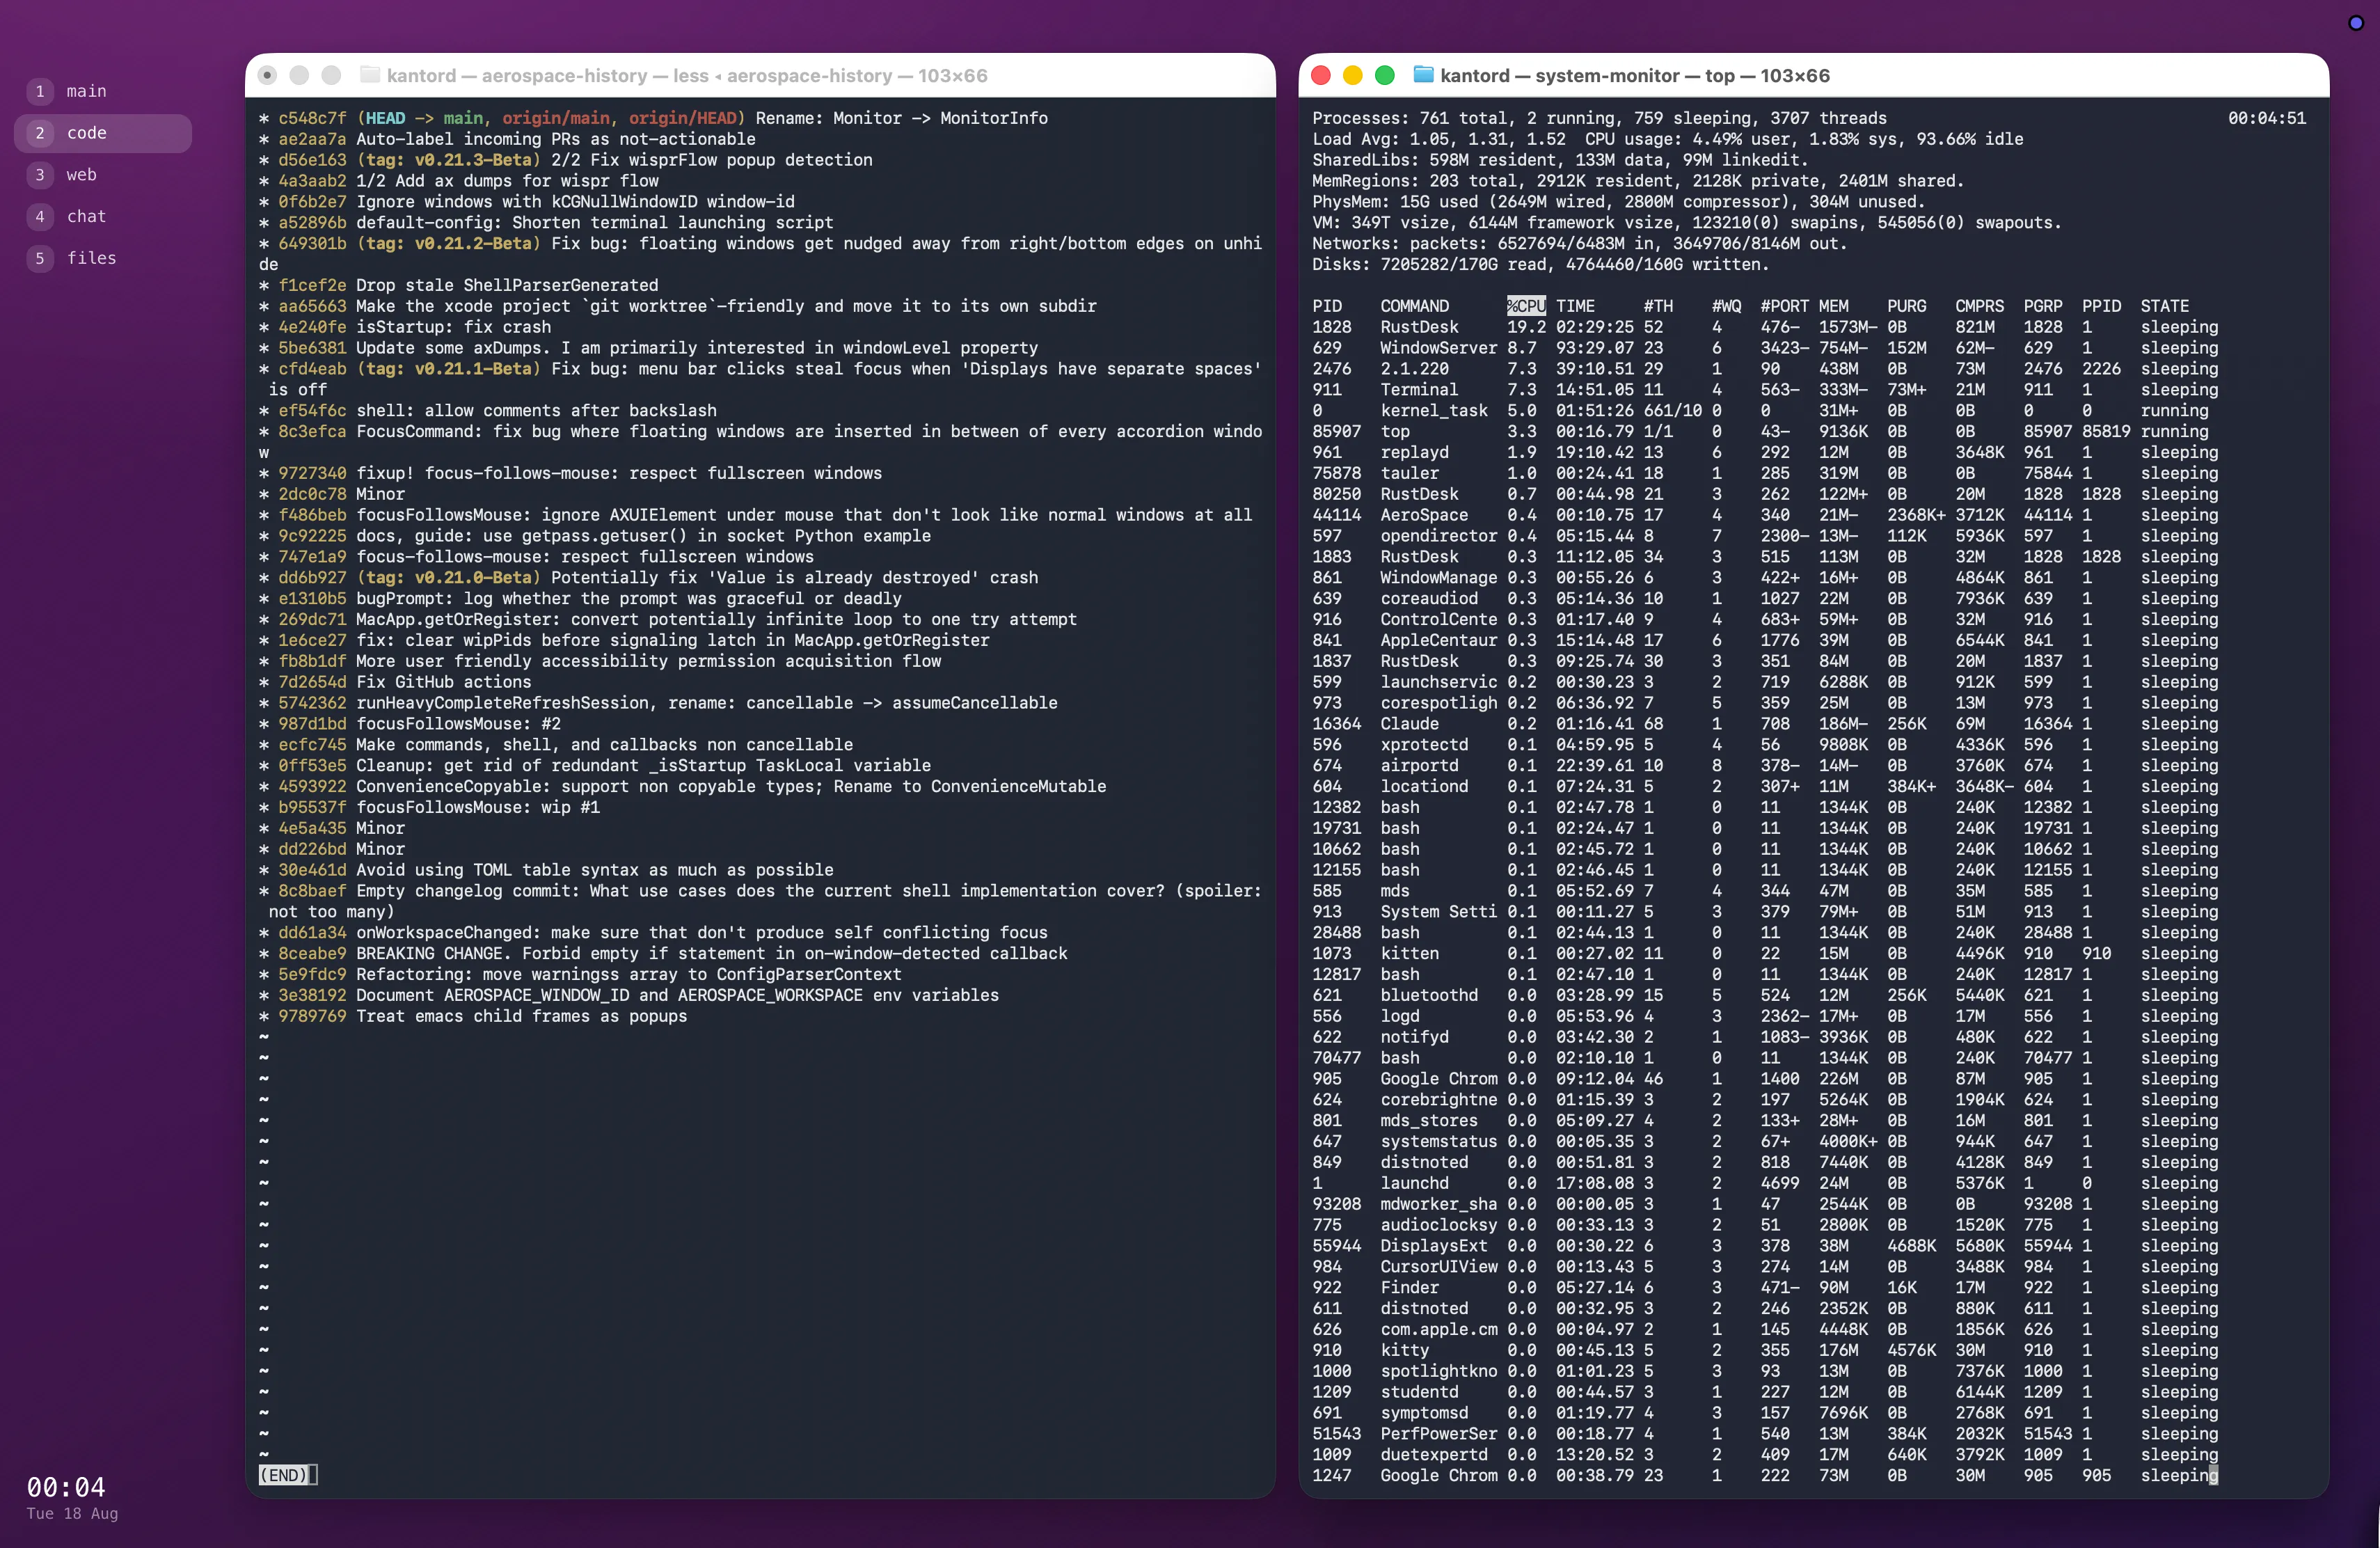This screenshot has width=2380, height=1548.
Task: Click the %CPU column header in top
Action: 1526,306
